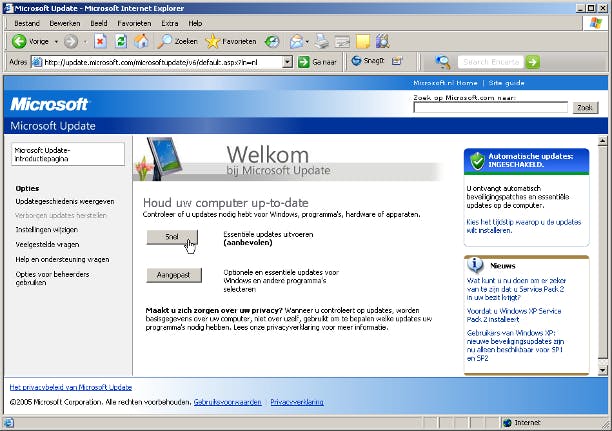Image resolution: width=612 pixels, height=431 pixels.
Task: Click the green shield Automatische updates icon
Action: [x=477, y=160]
